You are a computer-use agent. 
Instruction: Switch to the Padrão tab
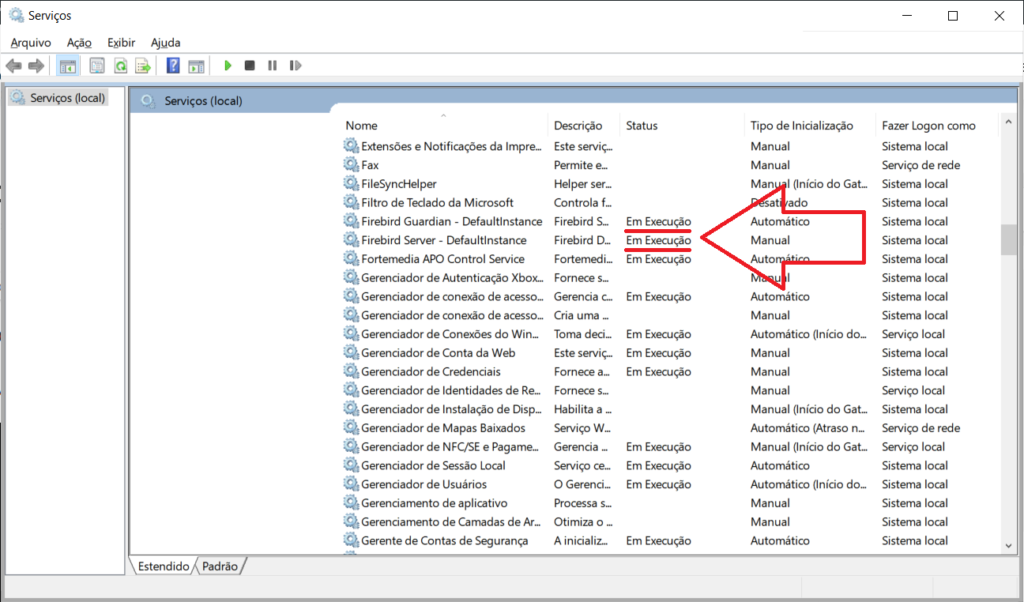[x=220, y=566]
